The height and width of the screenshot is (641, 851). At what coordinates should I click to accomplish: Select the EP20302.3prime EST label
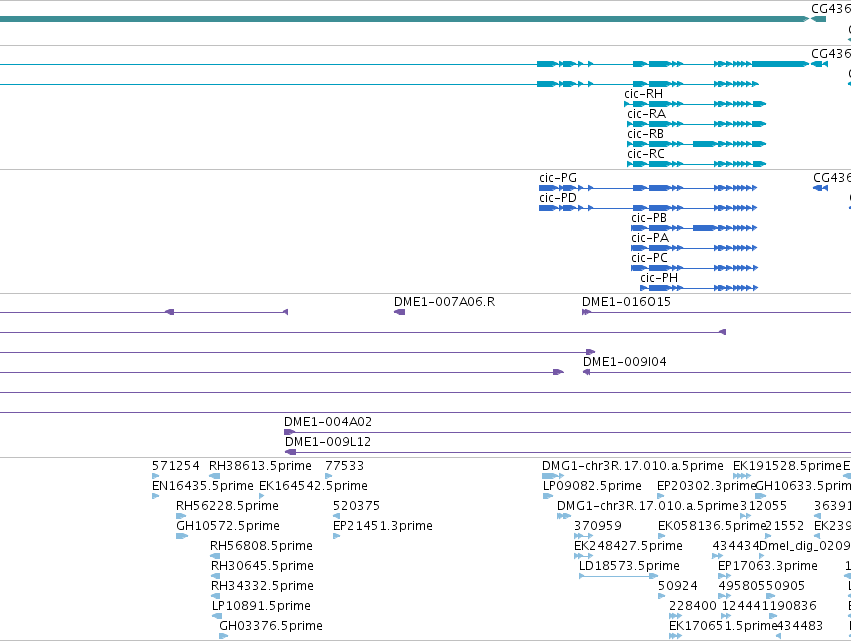[x=706, y=486]
